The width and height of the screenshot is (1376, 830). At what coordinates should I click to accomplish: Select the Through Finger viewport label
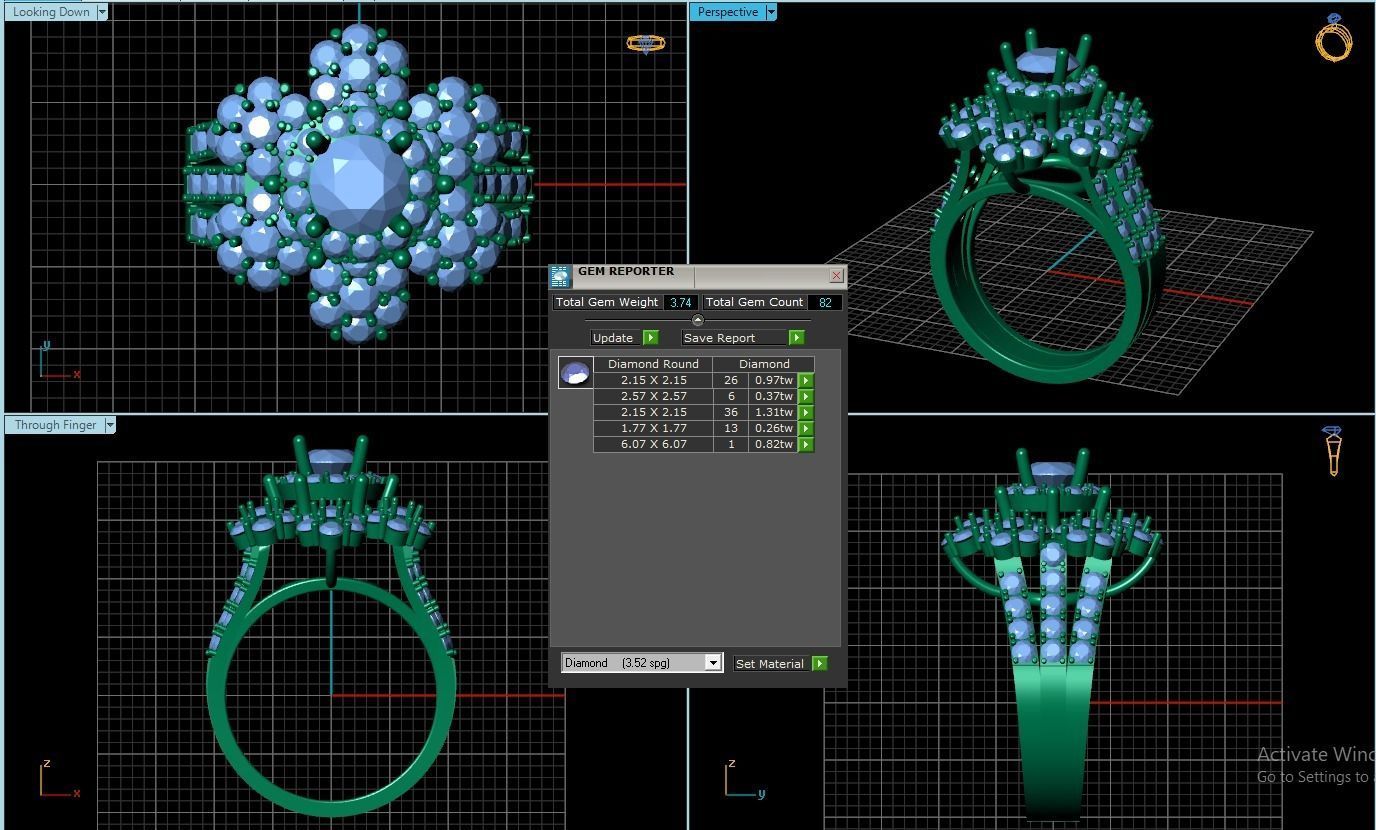pyautogui.click(x=55, y=425)
